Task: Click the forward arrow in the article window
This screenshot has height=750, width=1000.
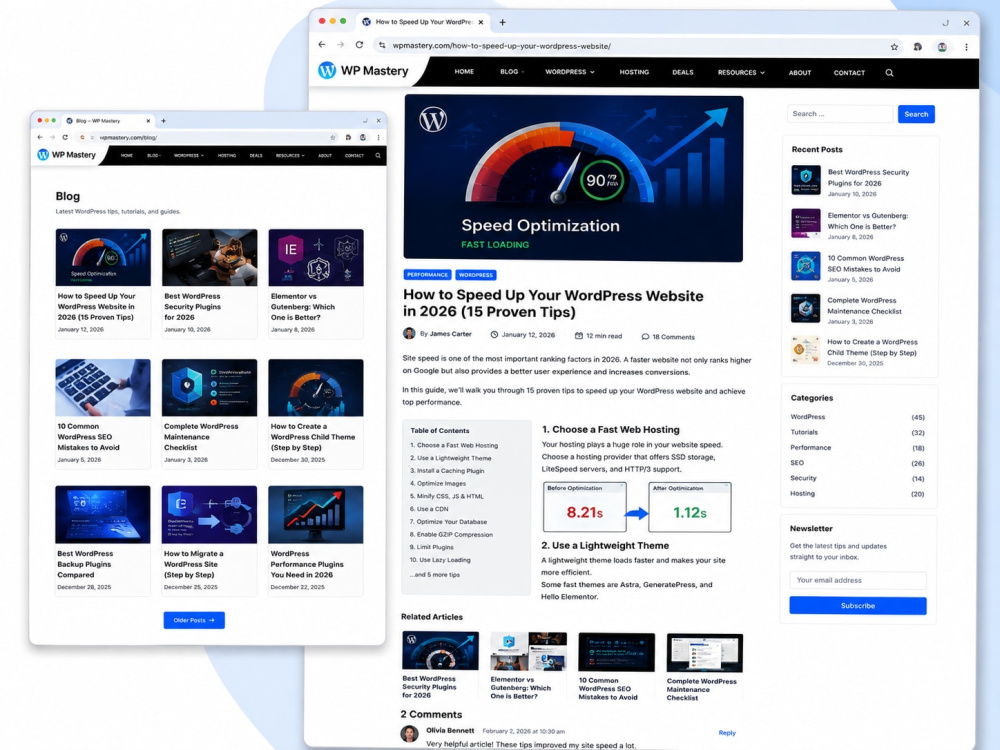Action: click(x=341, y=45)
